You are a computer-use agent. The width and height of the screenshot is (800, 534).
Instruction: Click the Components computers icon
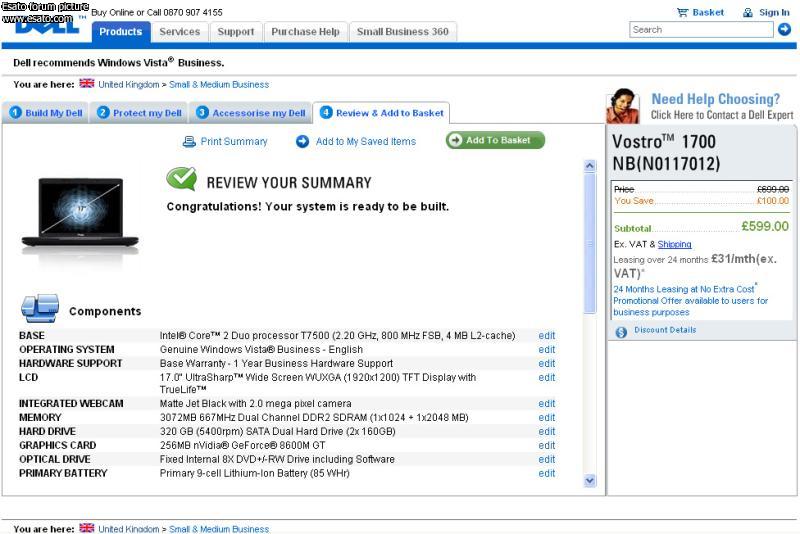point(40,309)
